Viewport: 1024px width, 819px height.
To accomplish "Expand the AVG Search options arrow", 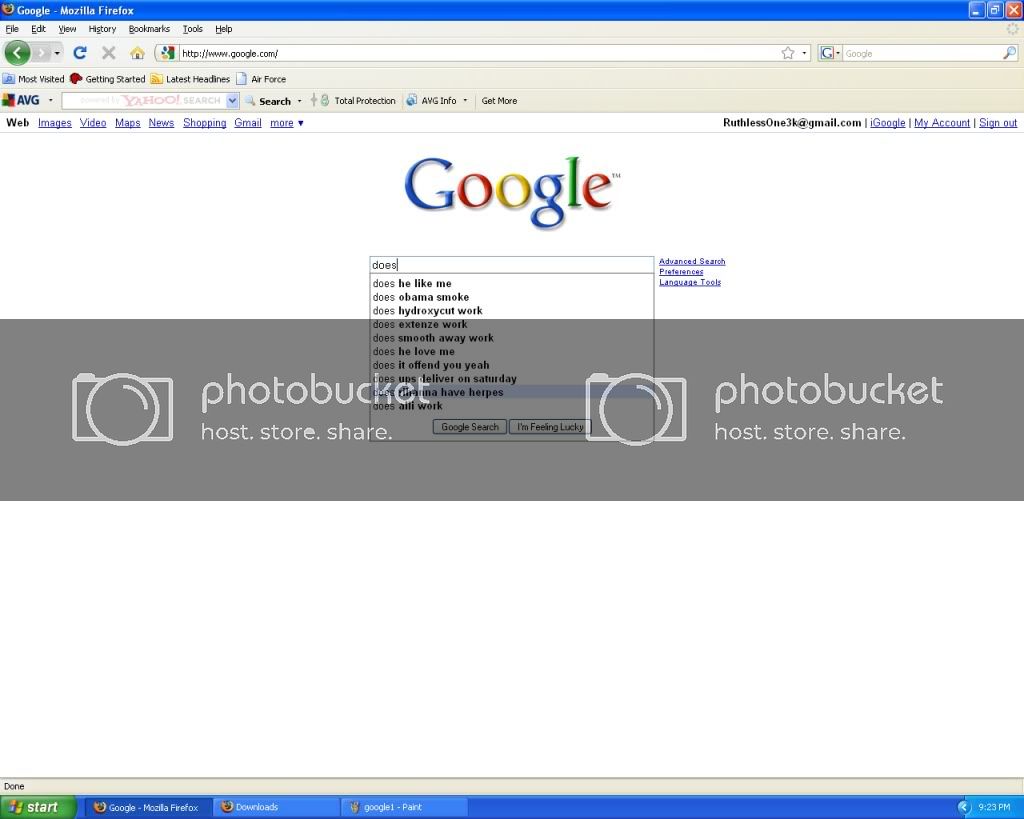I will click(x=300, y=101).
